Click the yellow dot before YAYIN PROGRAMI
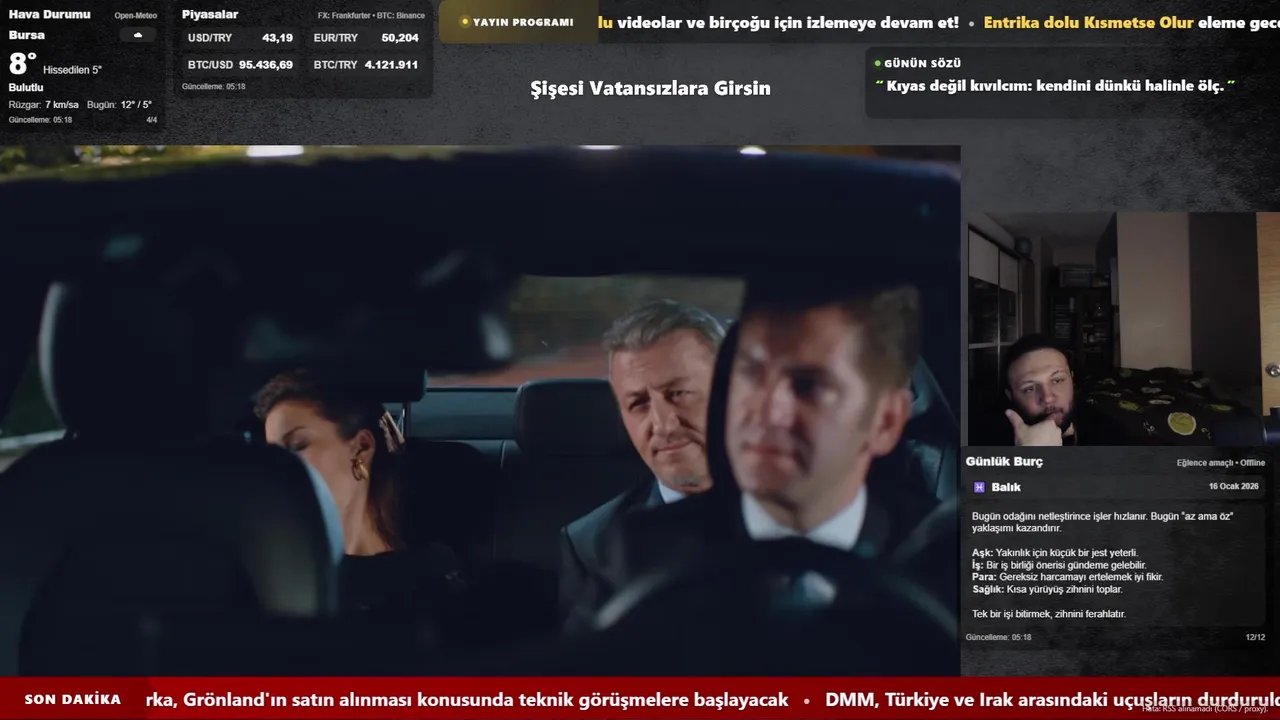 pos(464,22)
